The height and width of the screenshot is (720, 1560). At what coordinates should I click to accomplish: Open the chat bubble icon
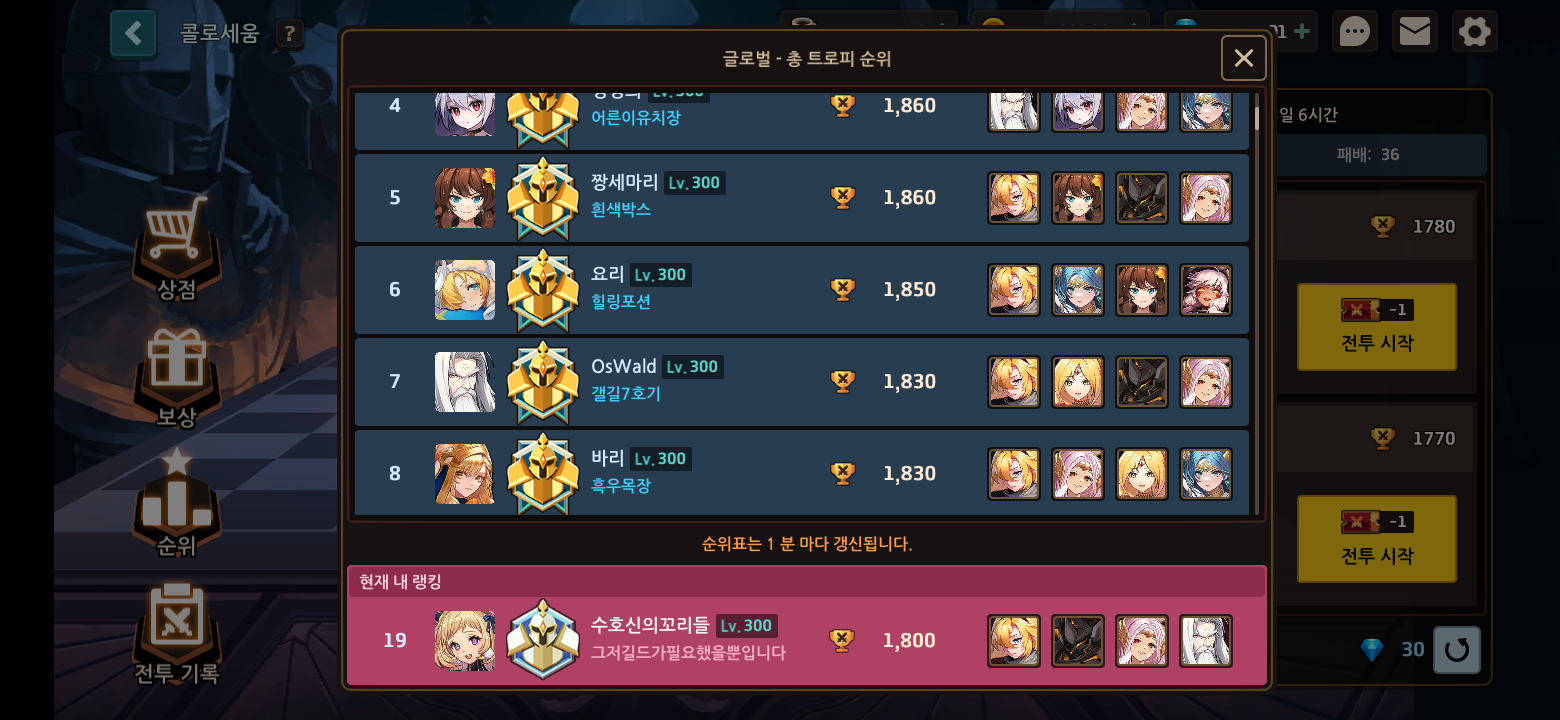click(1354, 32)
